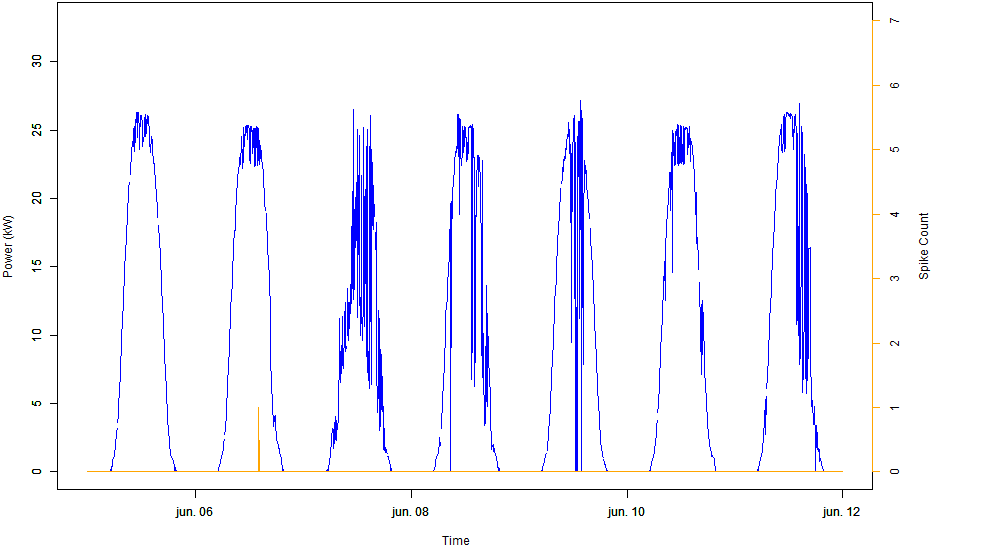The image size is (988, 546).
Task: Click the 'jun. 06' x-axis label
Action: (x=195, y=511)
